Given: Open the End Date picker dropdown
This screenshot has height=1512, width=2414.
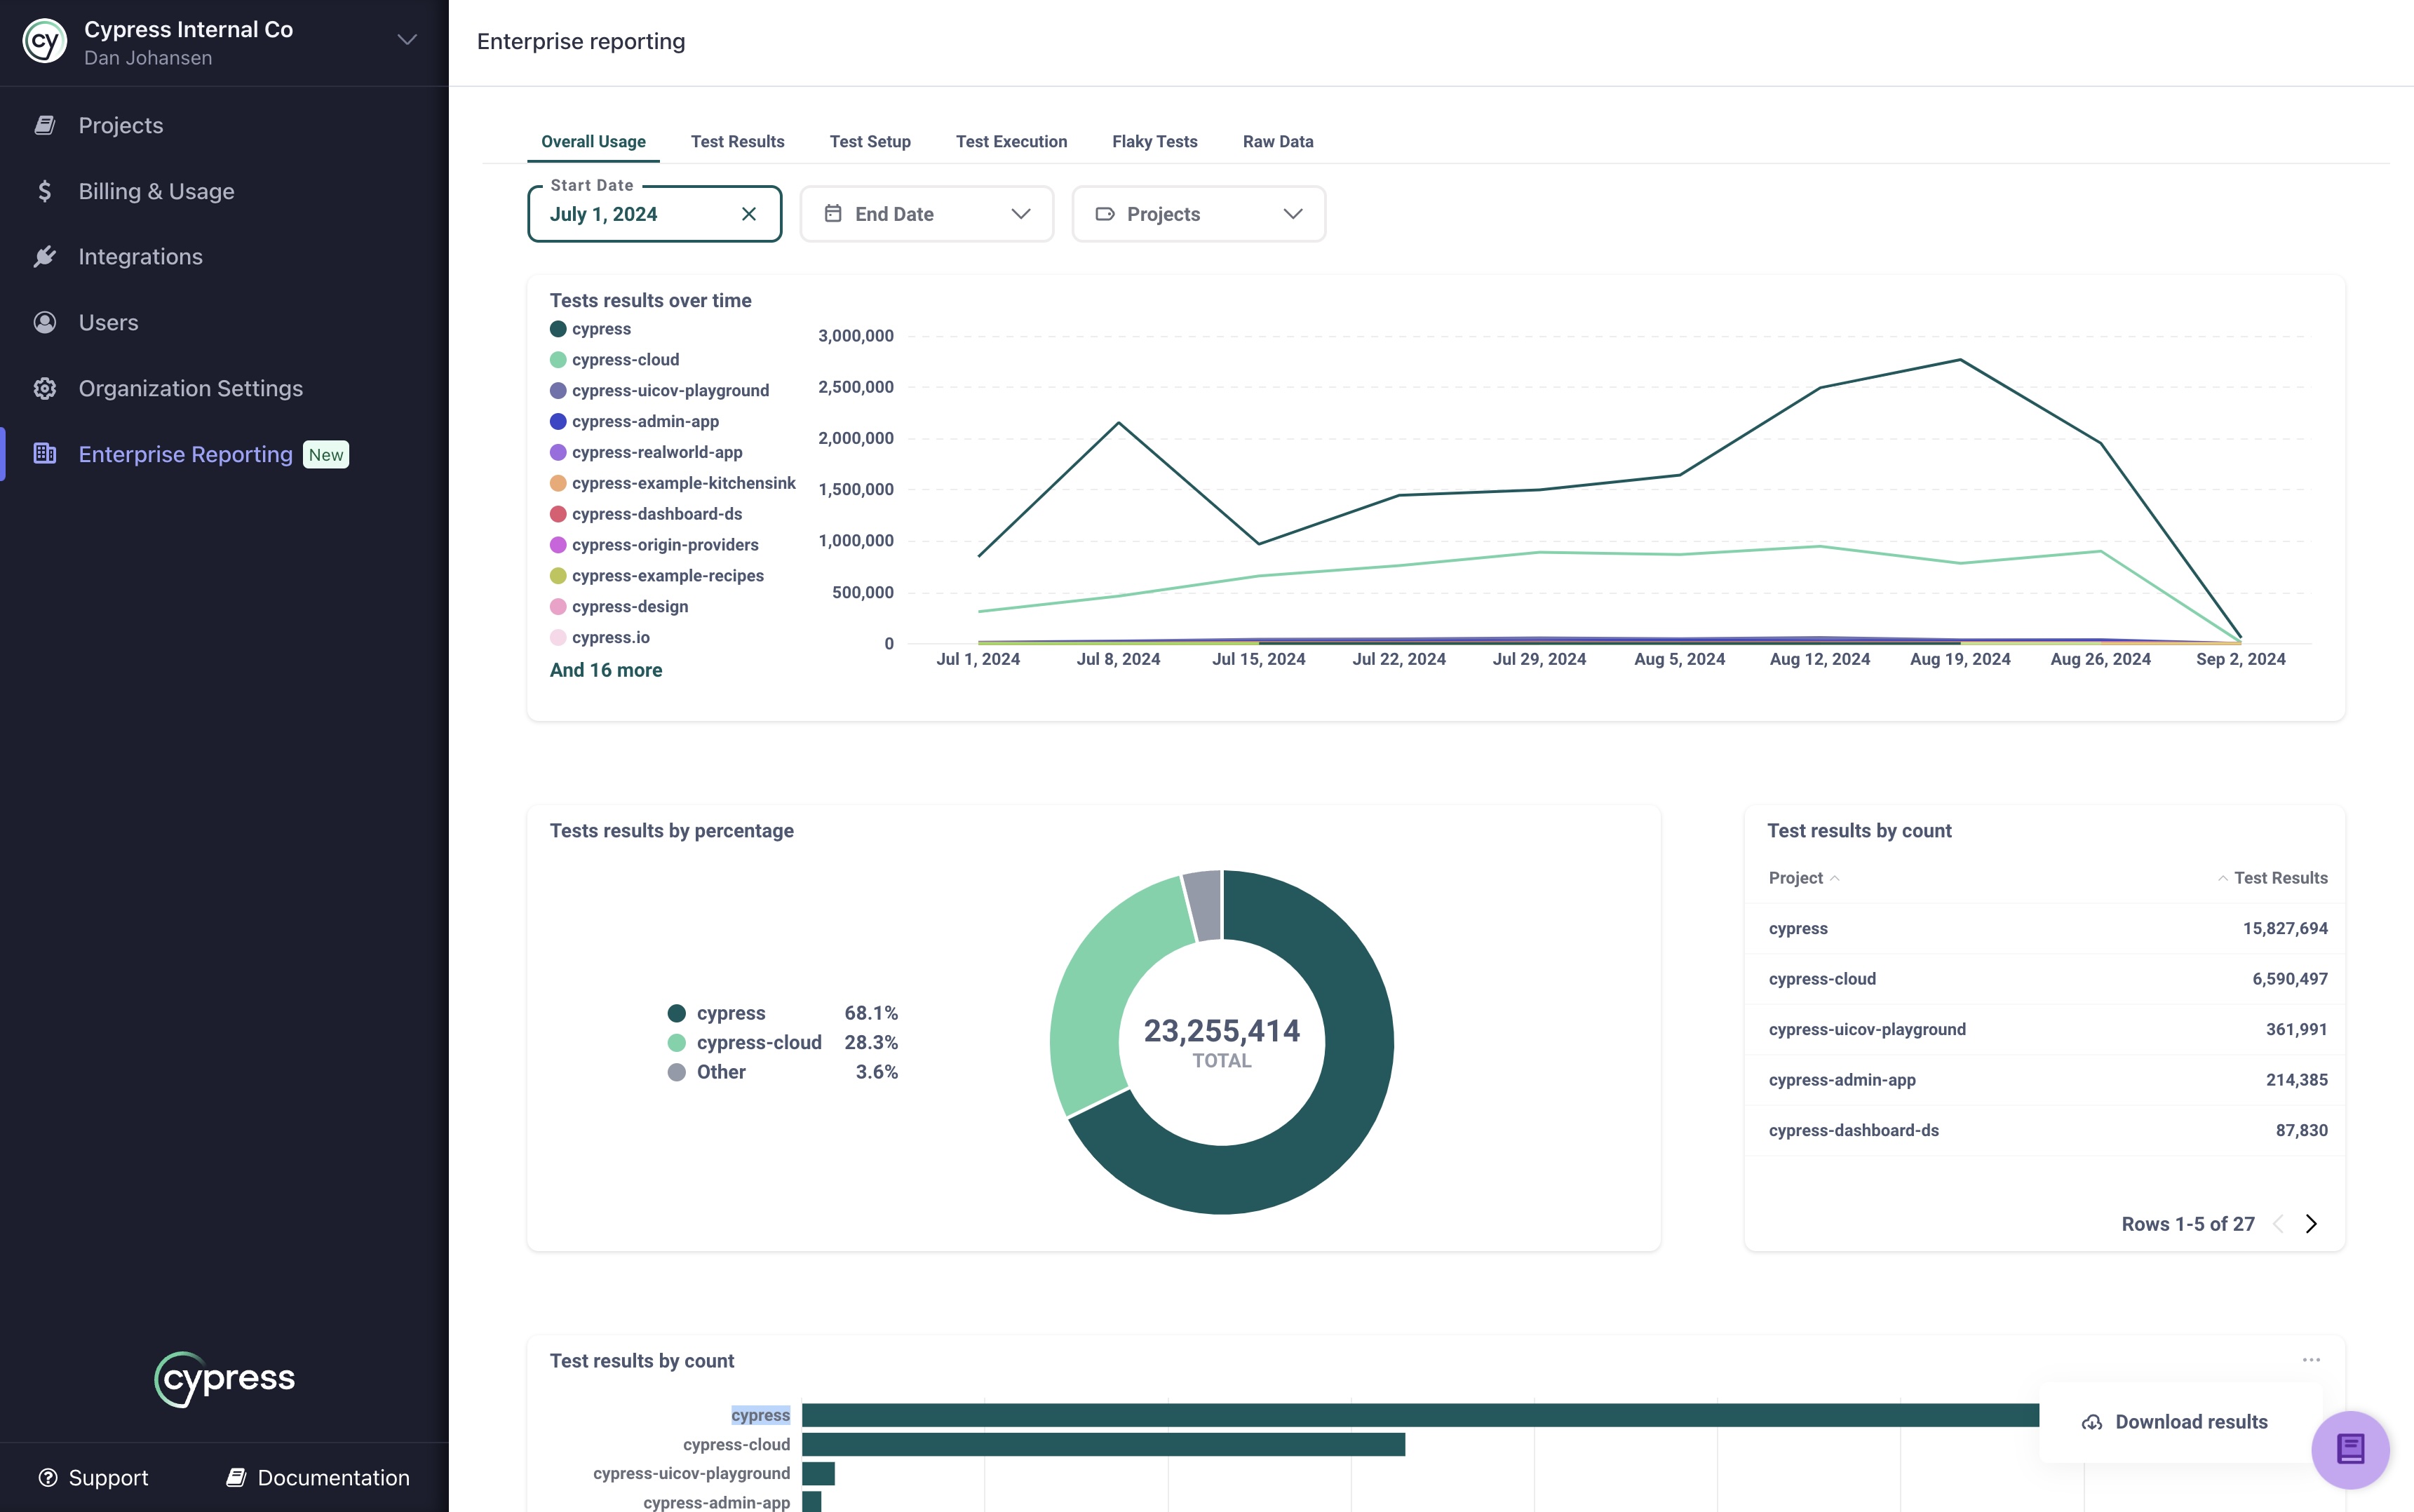Looking at the screenshot, I should tap(923, 212).
